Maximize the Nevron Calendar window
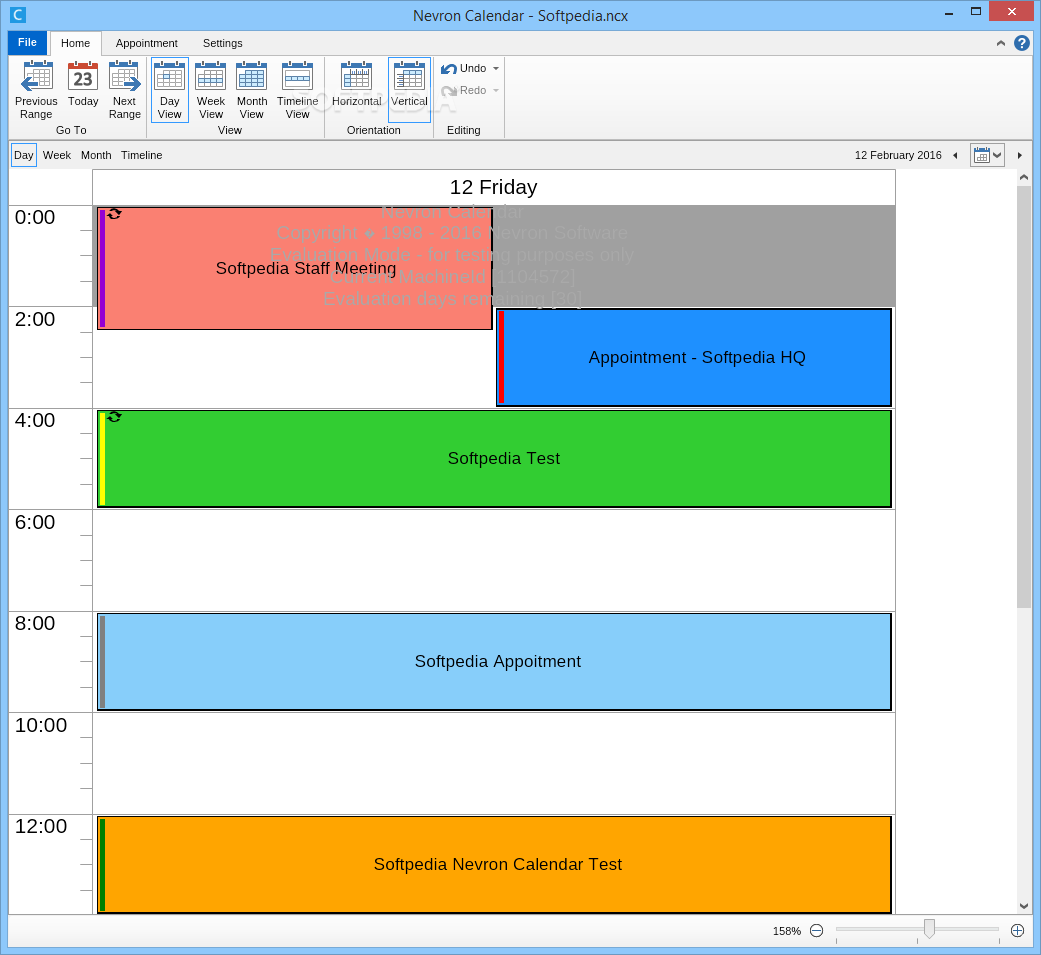The height and width of the screenshot is (955, 1041). 976,11
